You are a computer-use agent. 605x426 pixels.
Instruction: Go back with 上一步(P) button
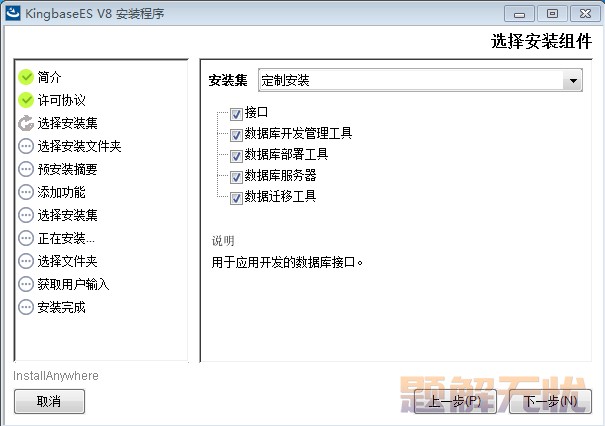(455, 401)
